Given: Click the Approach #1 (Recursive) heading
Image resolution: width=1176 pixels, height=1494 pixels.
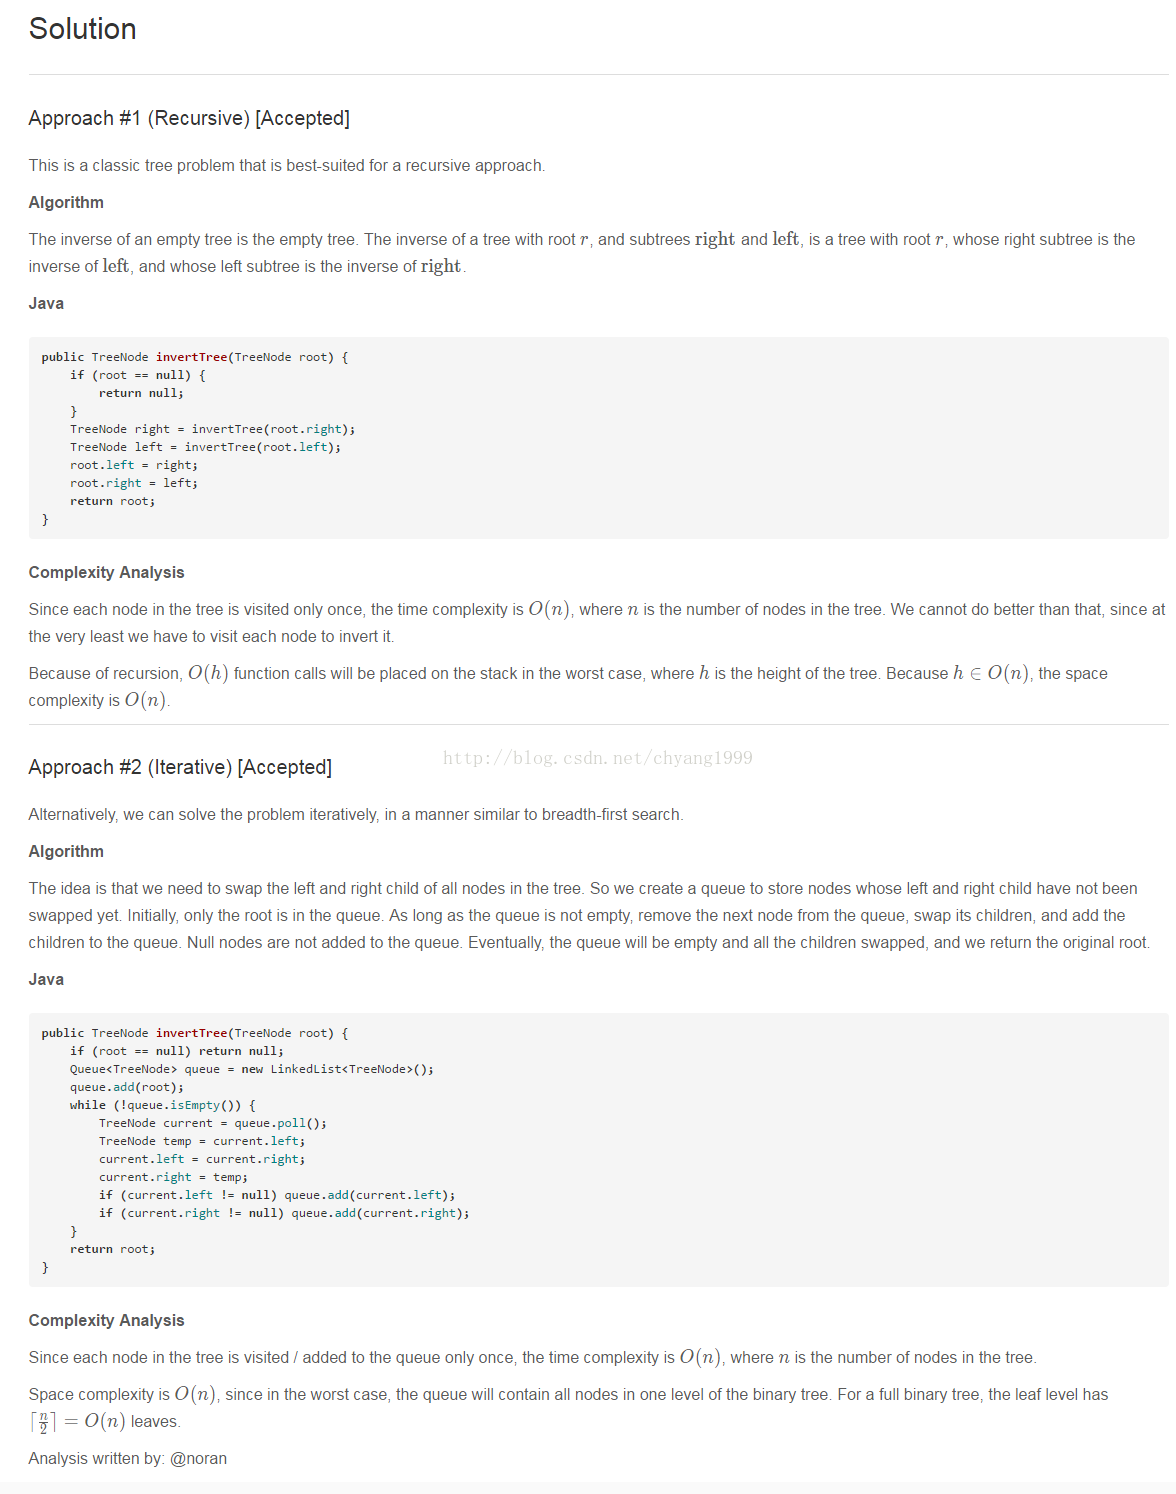Looking at the screenshot, I should point(189,118).
